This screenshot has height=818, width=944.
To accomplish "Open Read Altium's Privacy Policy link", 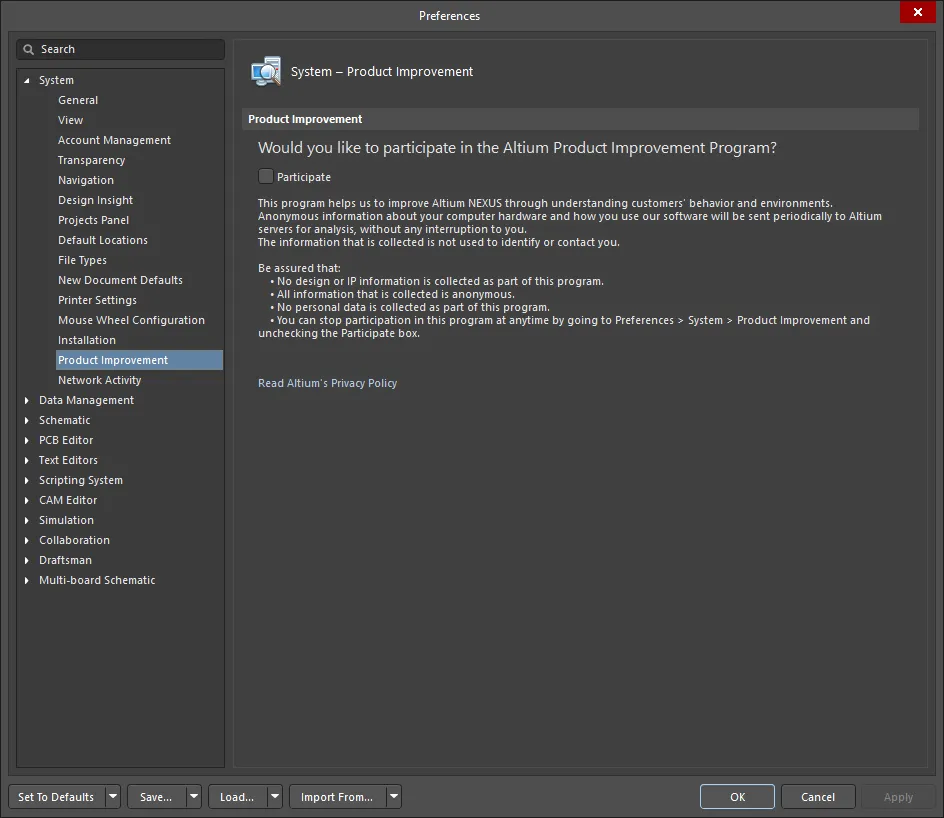I will (x=328, y=383).
